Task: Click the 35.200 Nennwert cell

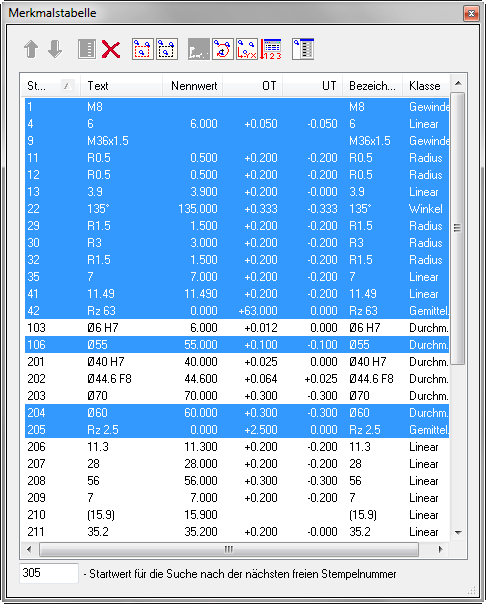Action: (201, 532)
